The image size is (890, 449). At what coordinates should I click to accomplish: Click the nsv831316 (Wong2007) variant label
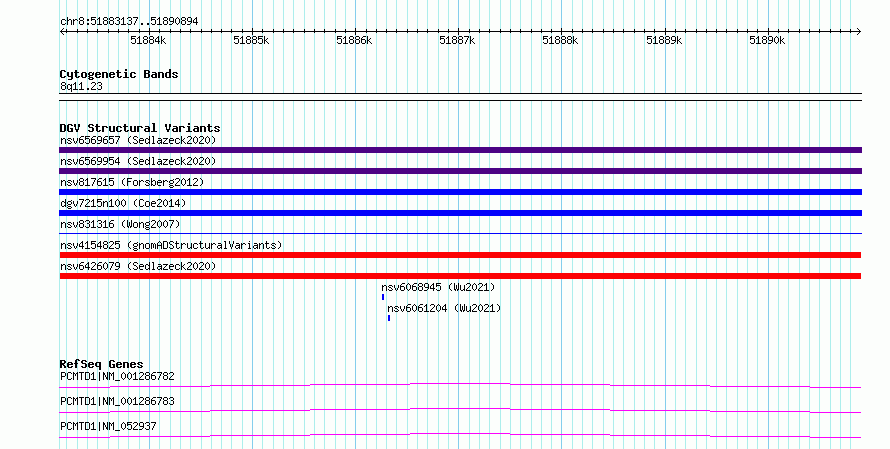(x=120, y=224)
